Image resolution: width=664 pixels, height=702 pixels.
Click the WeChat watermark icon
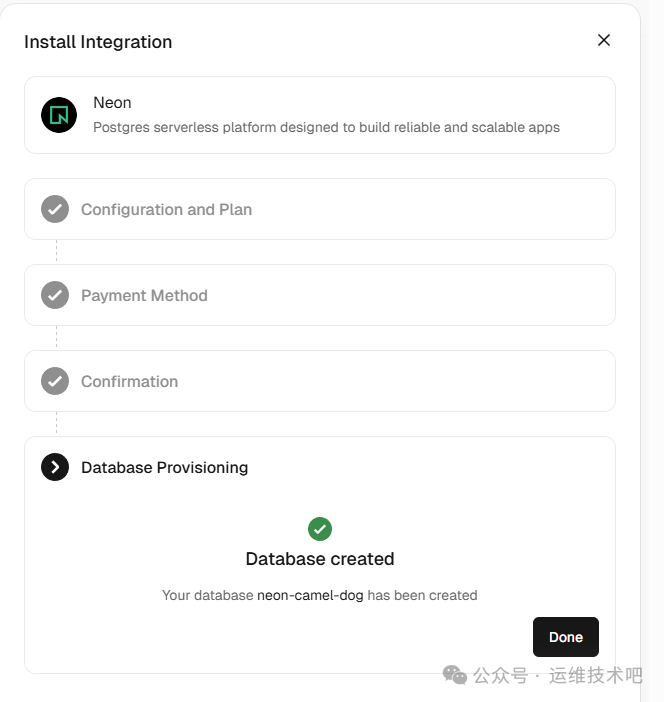pyautogui.click(x=455, y=676)
